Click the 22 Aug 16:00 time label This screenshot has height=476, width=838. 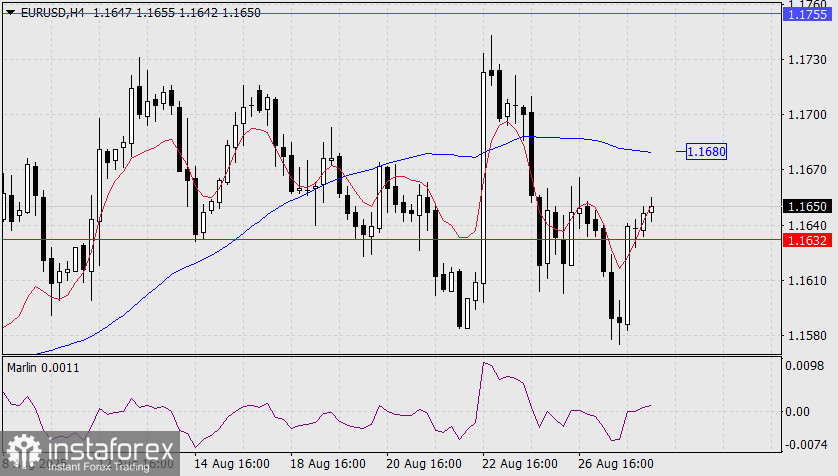click(519, 464)
